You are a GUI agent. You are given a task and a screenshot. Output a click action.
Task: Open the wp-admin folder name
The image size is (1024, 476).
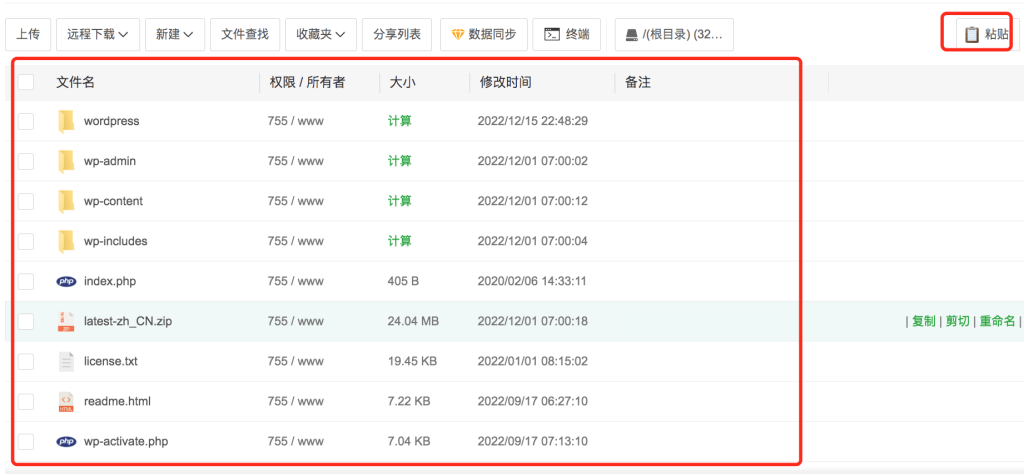click(110, 161)
